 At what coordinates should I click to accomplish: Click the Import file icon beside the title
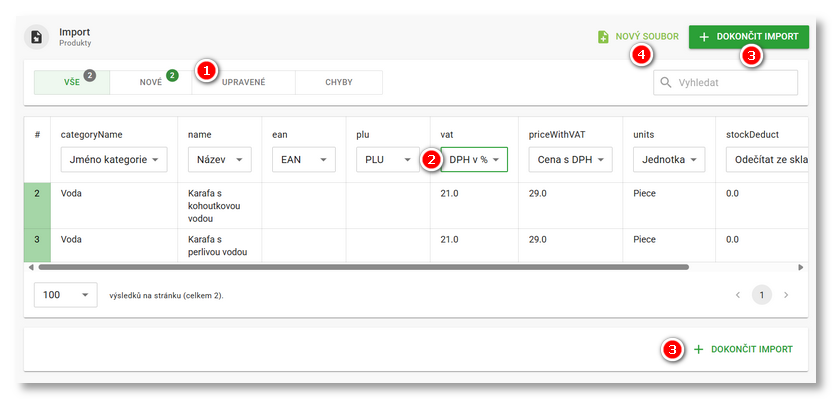(37, 37)
